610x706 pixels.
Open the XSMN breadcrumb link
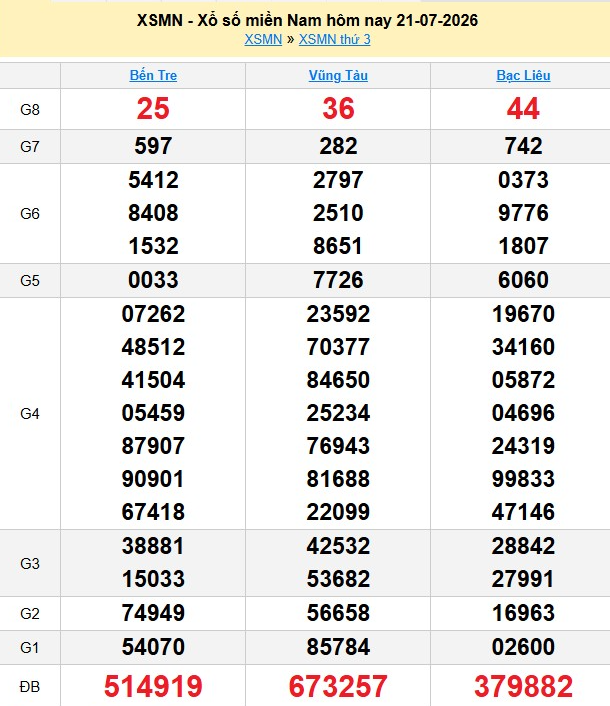(263, 40)
